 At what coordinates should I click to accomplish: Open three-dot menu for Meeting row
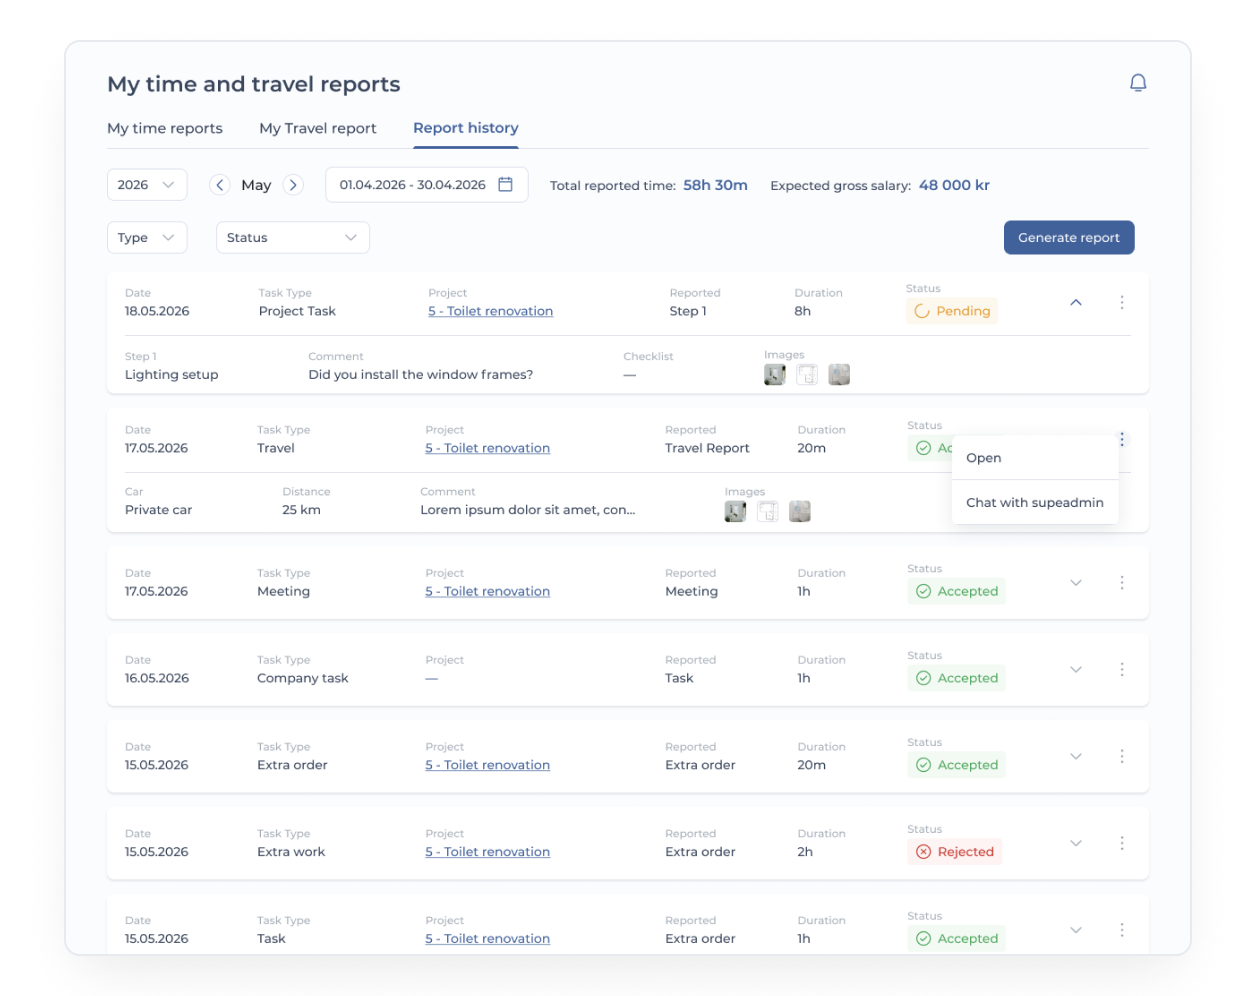point(1122,582)
